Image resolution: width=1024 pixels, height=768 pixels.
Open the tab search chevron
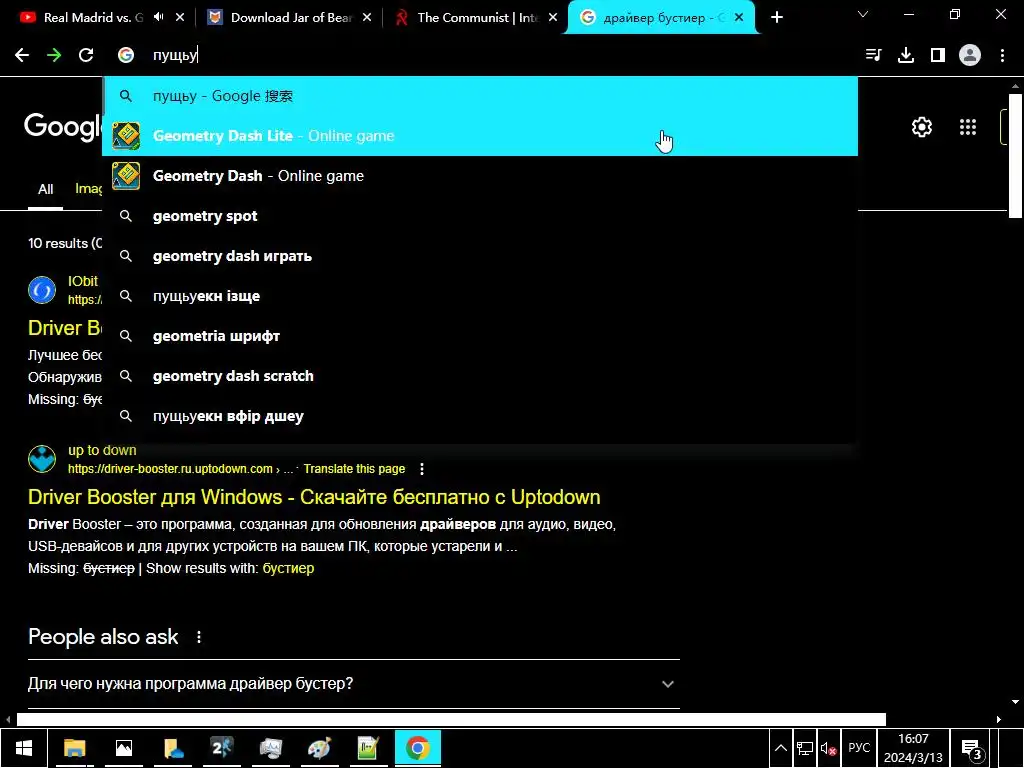[x=863, y=14]
